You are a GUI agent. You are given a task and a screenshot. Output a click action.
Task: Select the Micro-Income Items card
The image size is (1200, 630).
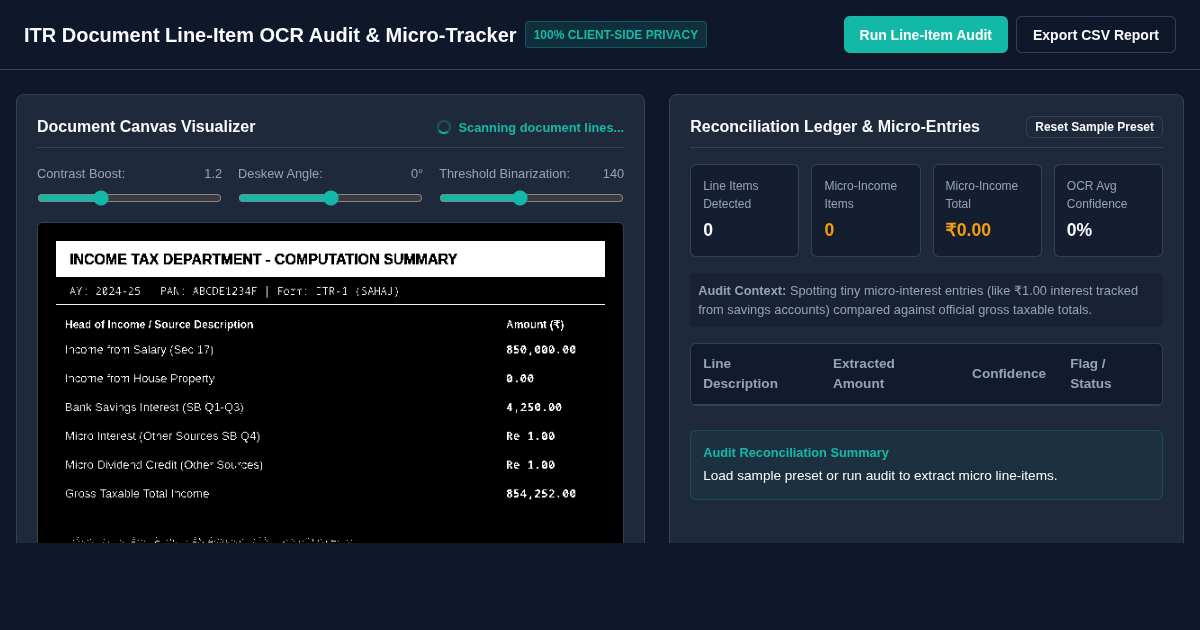[x=866, y=211]
